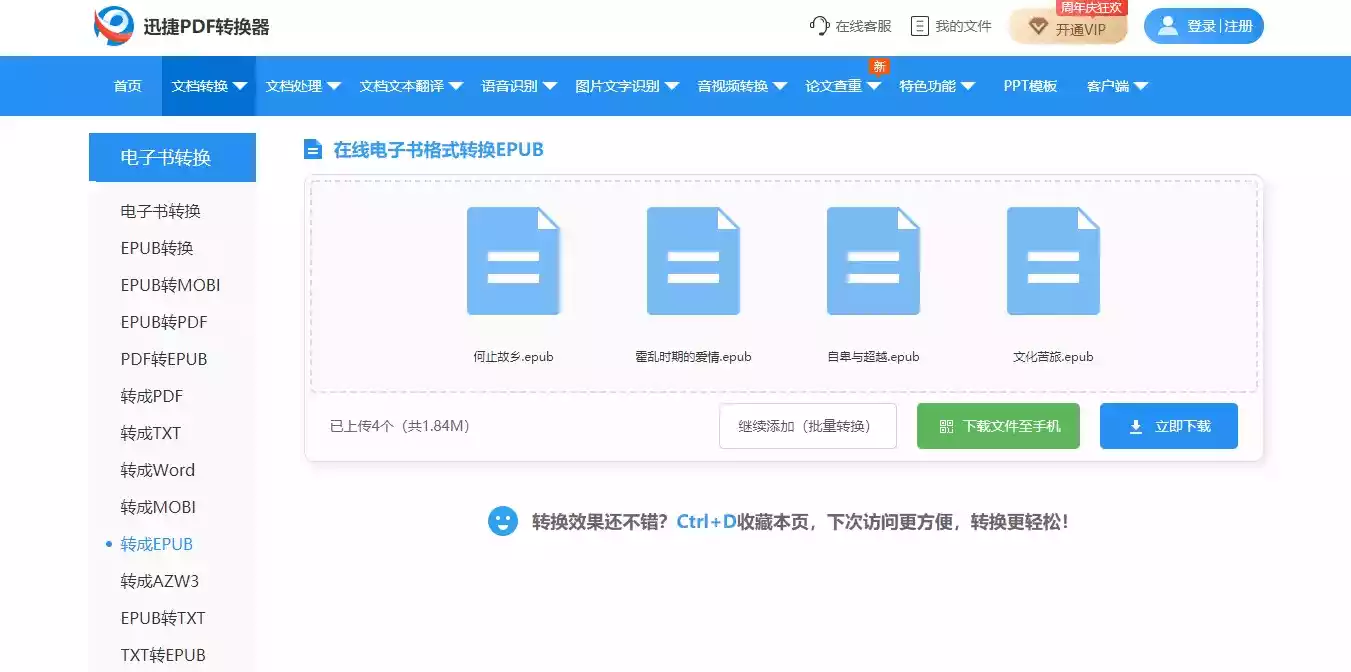The height and width of the screenshot is (672, 1351).
Task: Click the 霍乱时期的爱情.epub file thumbnail
Action: click(693, 260)
